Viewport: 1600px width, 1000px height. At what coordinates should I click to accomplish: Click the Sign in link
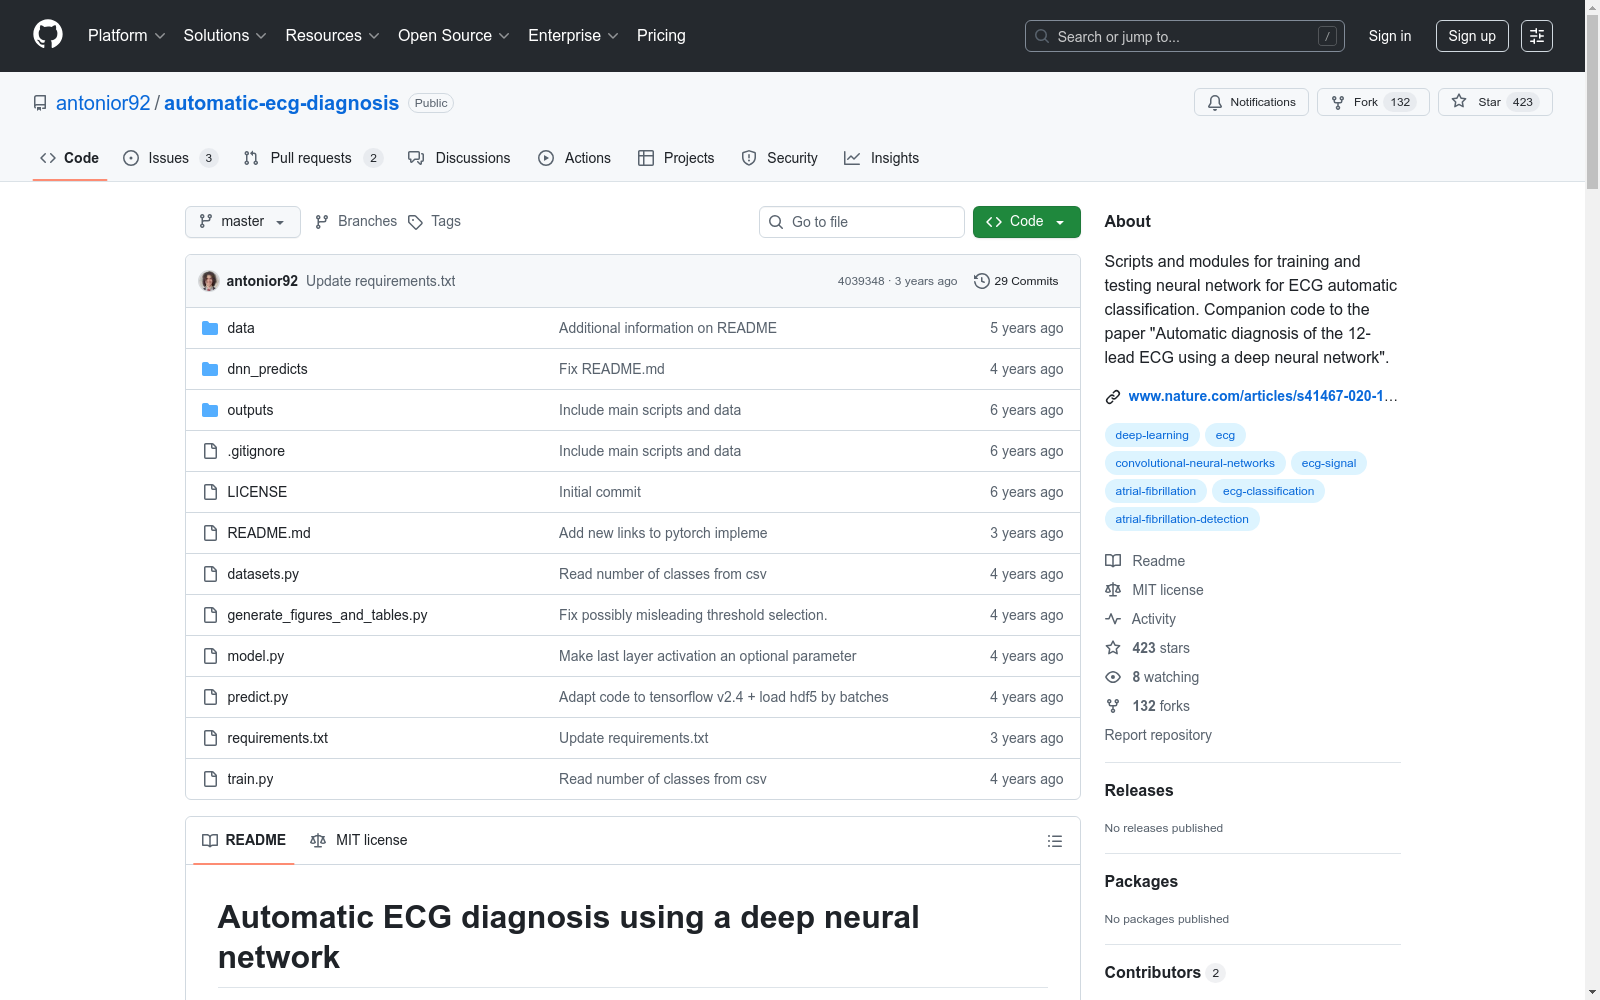[x=1390, y=36]
